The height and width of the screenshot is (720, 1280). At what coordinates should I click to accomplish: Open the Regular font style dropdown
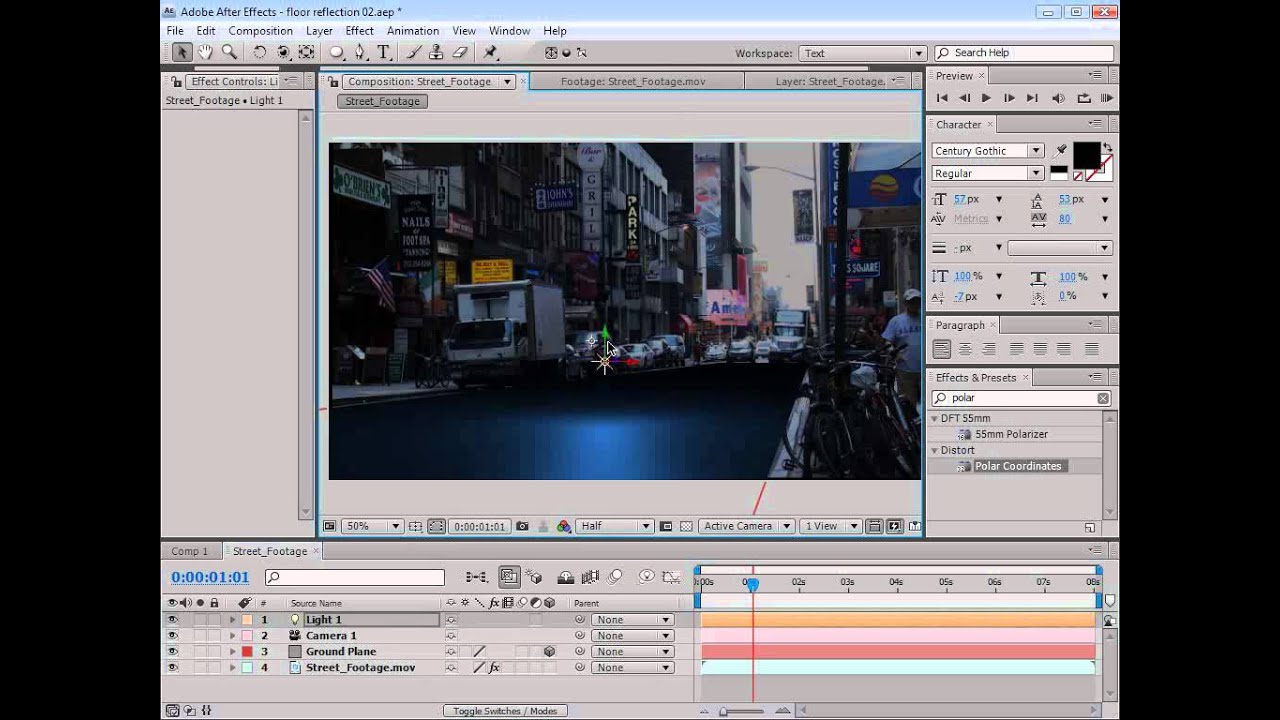(x=988, y=173)
